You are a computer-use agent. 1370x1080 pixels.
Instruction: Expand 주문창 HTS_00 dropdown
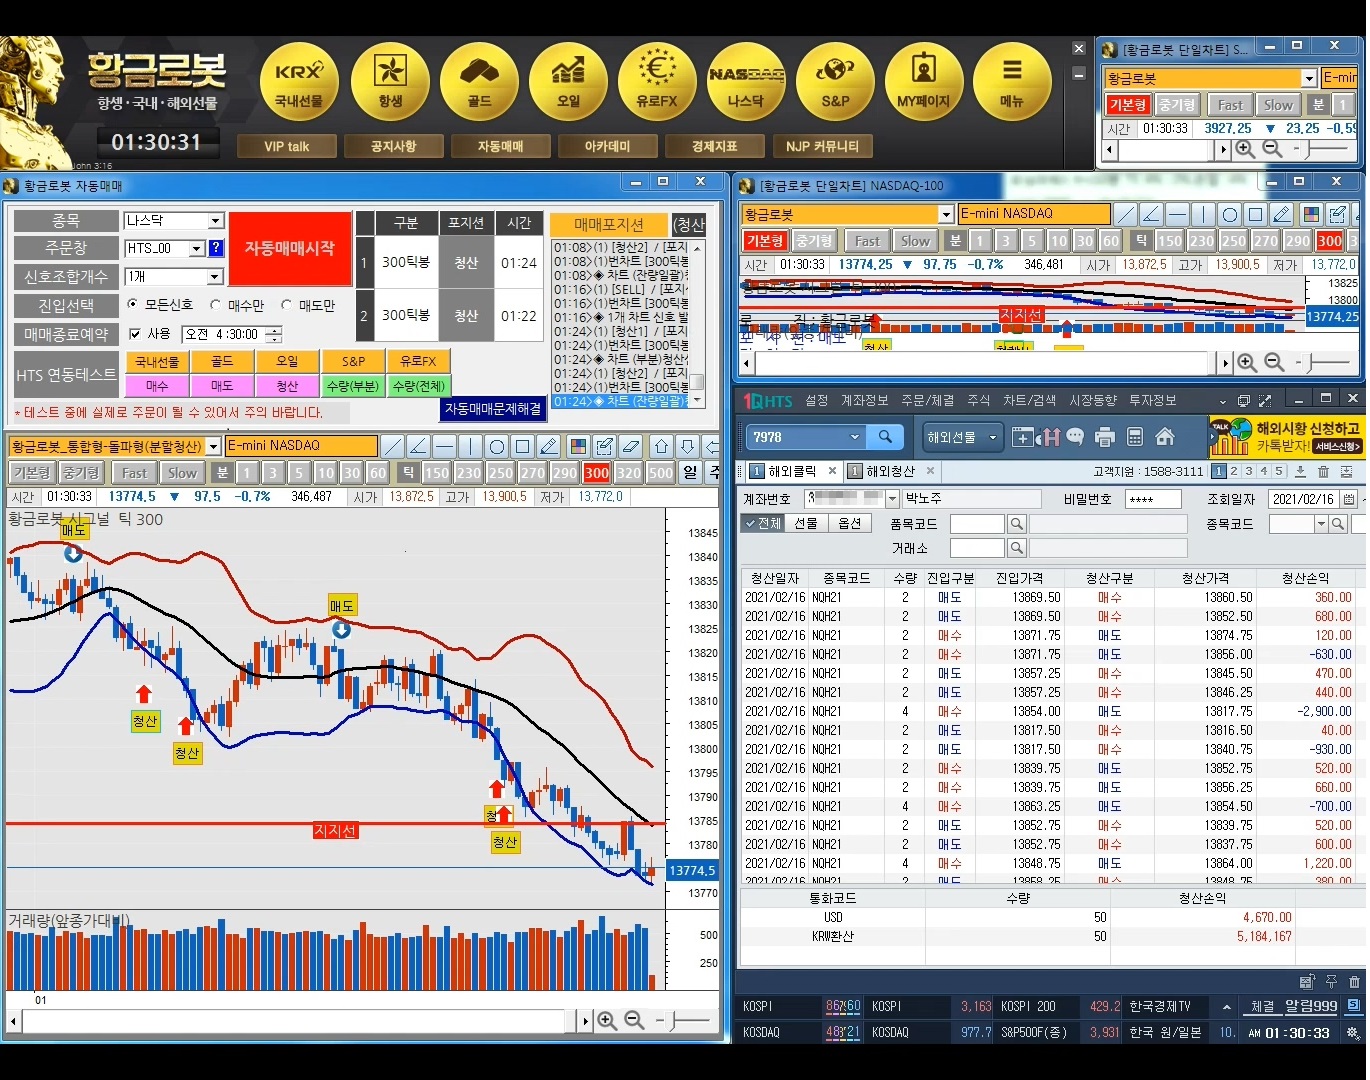click(x=197, y=248)
